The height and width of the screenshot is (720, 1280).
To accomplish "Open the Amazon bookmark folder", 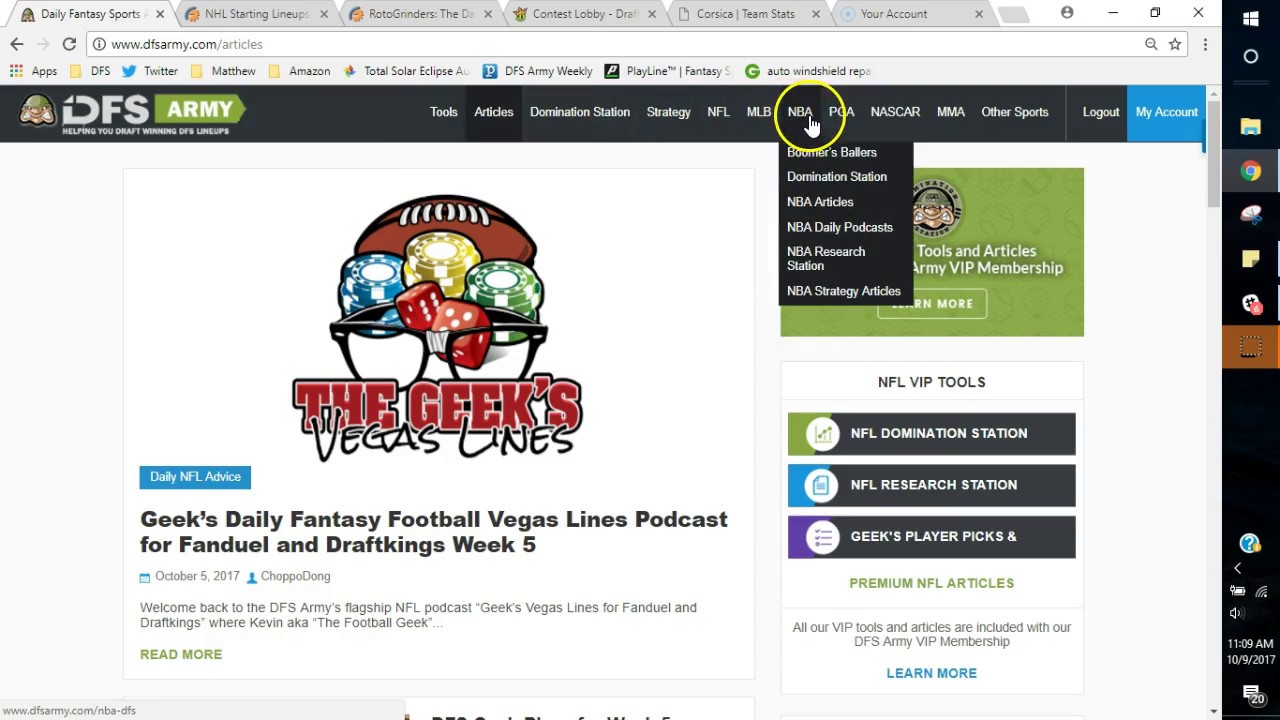I will (299, 71).
